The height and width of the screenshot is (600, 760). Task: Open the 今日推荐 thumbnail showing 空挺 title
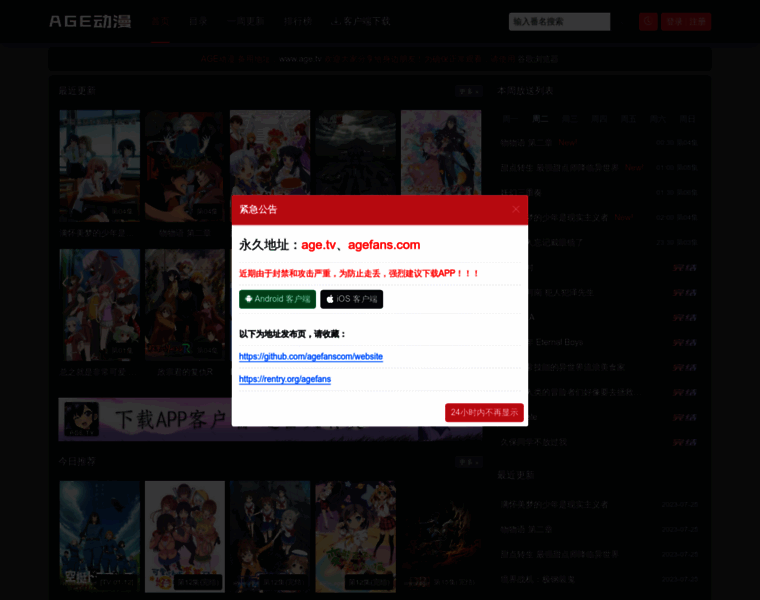99,537
